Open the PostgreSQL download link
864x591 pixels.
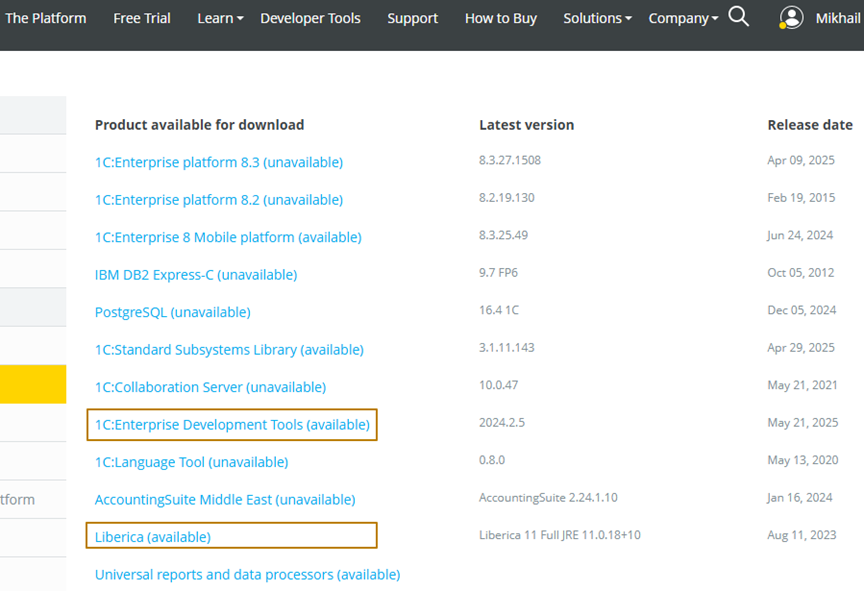pos(172,312)
